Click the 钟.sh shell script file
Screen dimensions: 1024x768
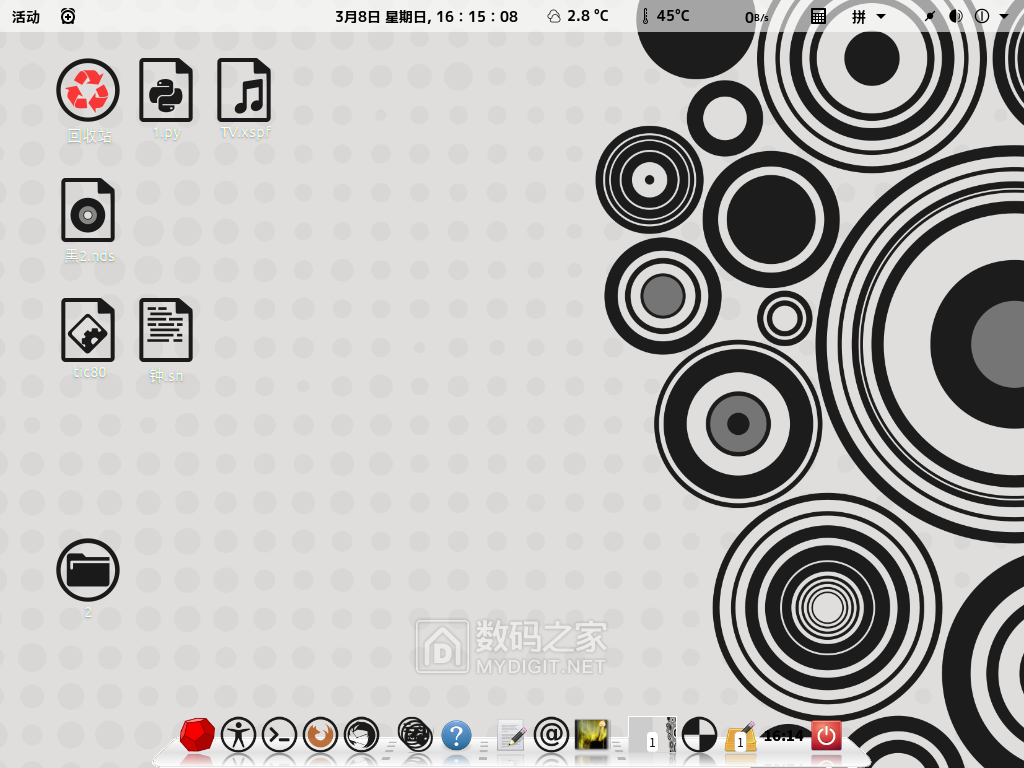tap(166, 331)
